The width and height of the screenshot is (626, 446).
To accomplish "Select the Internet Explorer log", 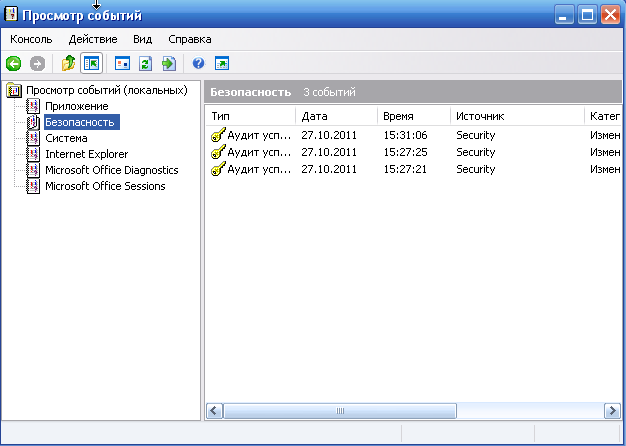I will [x=87, y=154].
